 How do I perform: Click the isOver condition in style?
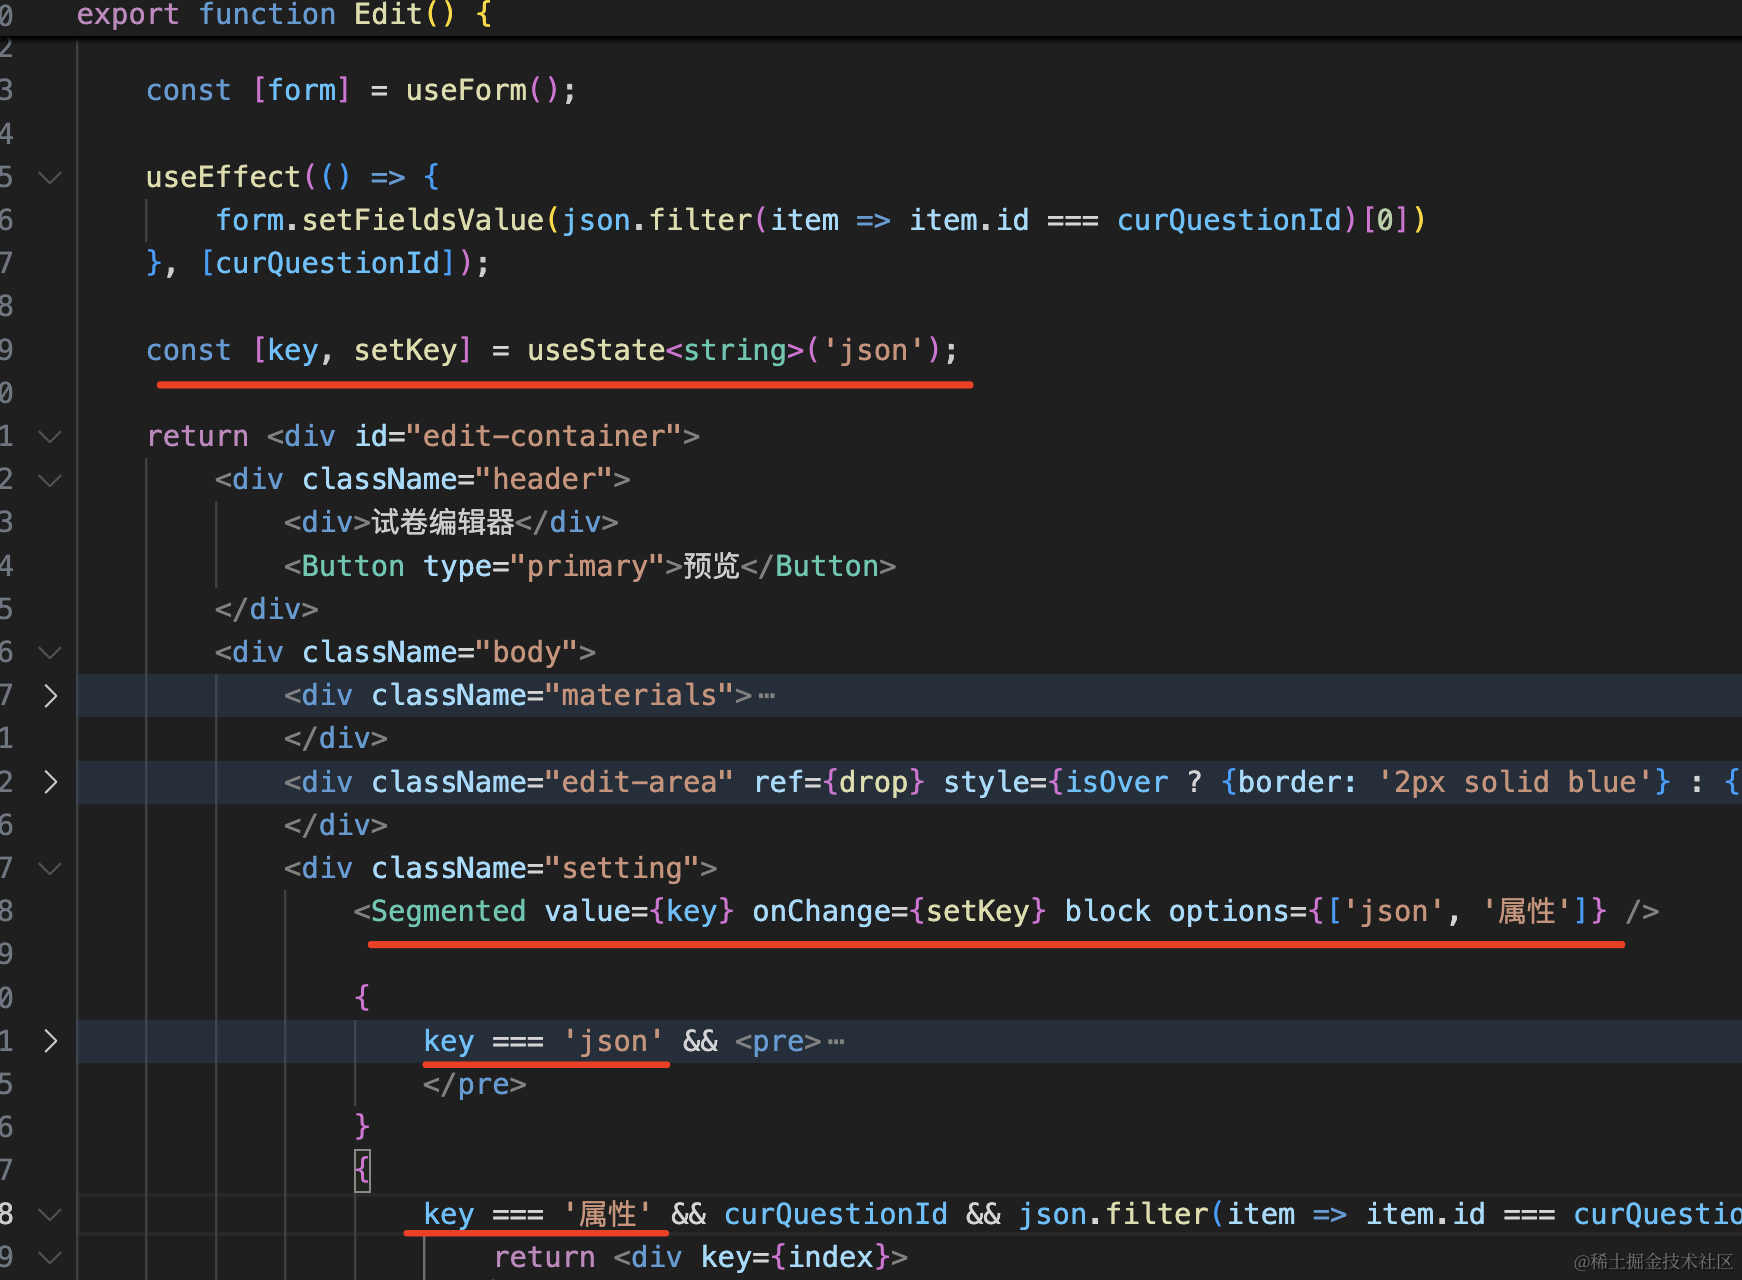tap(1116, 782)
